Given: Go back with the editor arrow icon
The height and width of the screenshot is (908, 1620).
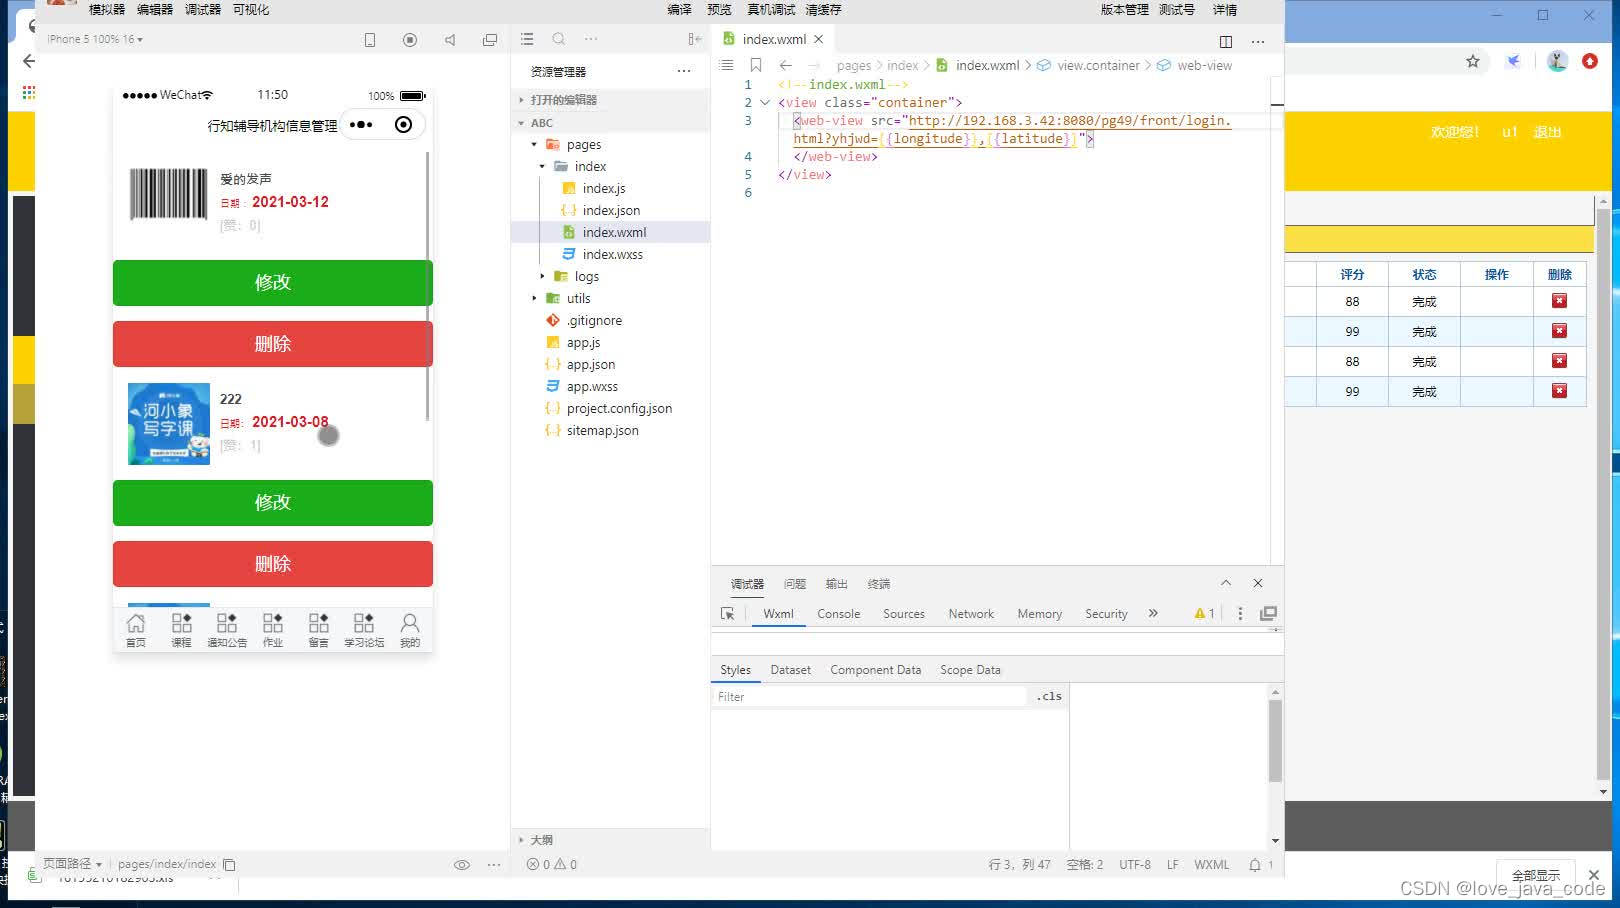Looking at the screenshot, I should click(x=786, y=65).
